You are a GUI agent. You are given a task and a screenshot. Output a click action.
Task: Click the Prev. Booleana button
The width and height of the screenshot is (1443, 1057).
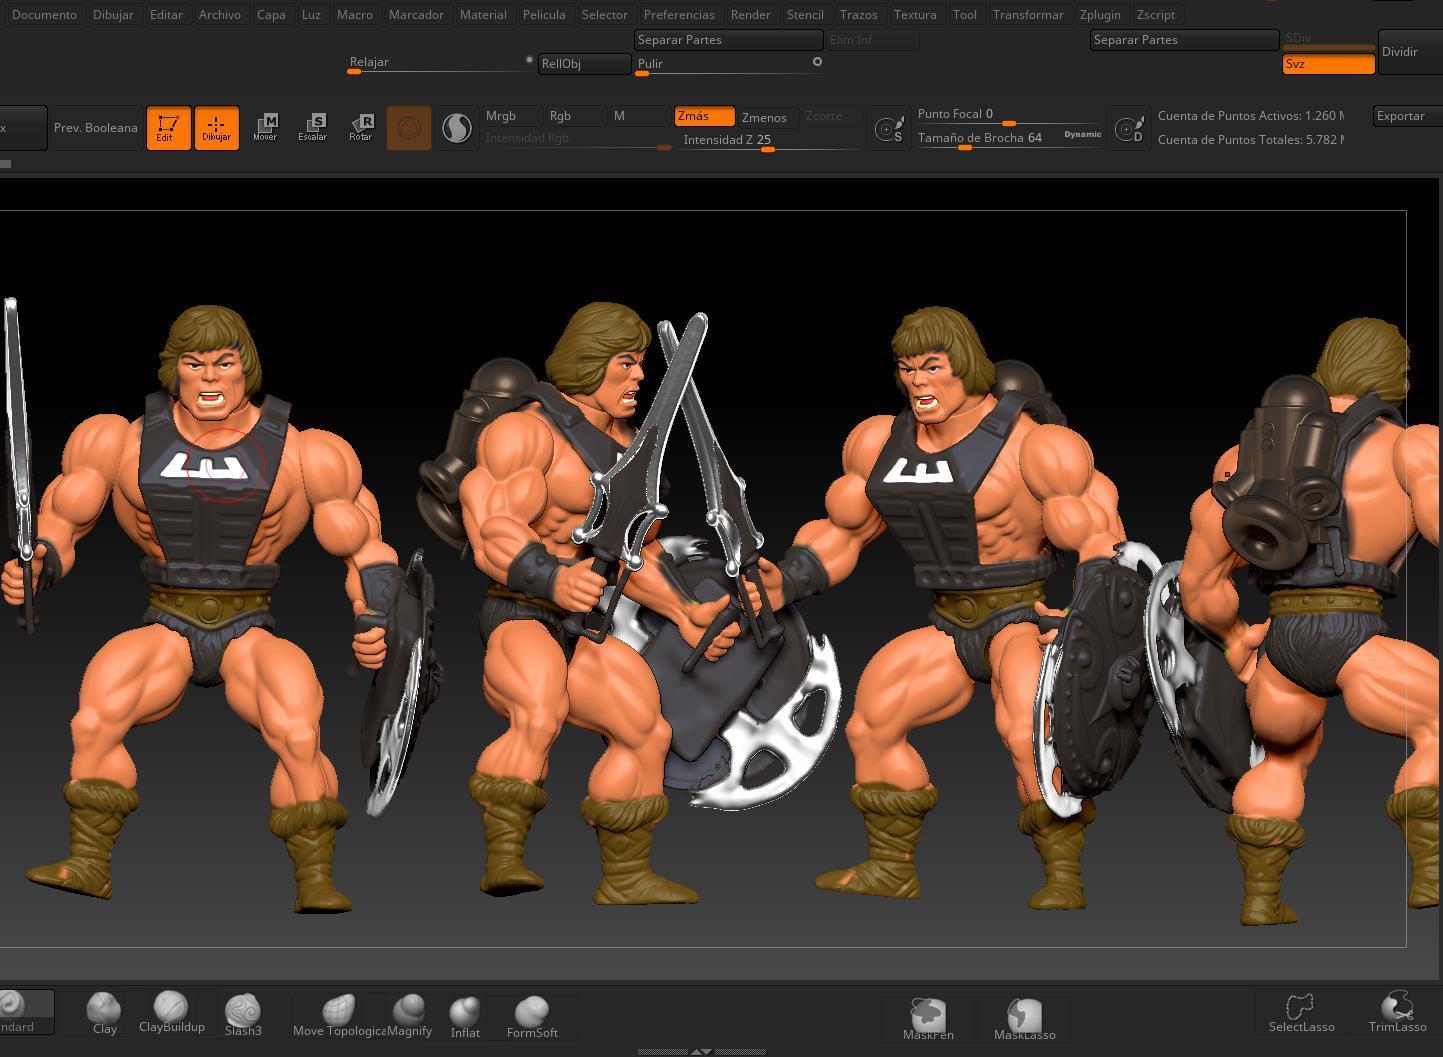[x=96, y=128]
